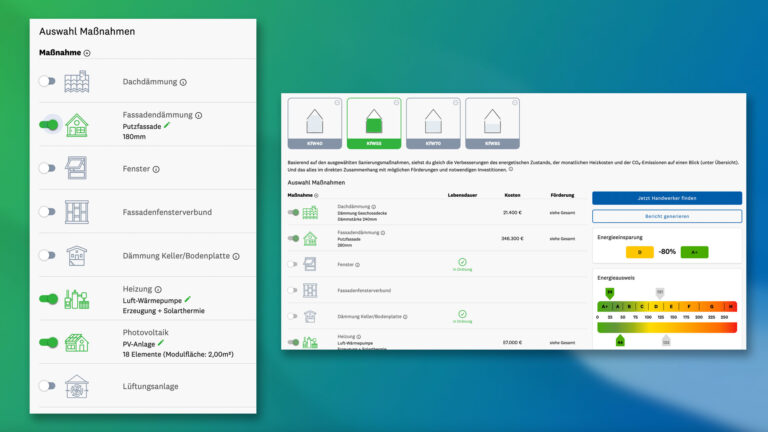
Task: Click 'Jetzt Handwerker finden' button
Action: pos(667,198)
